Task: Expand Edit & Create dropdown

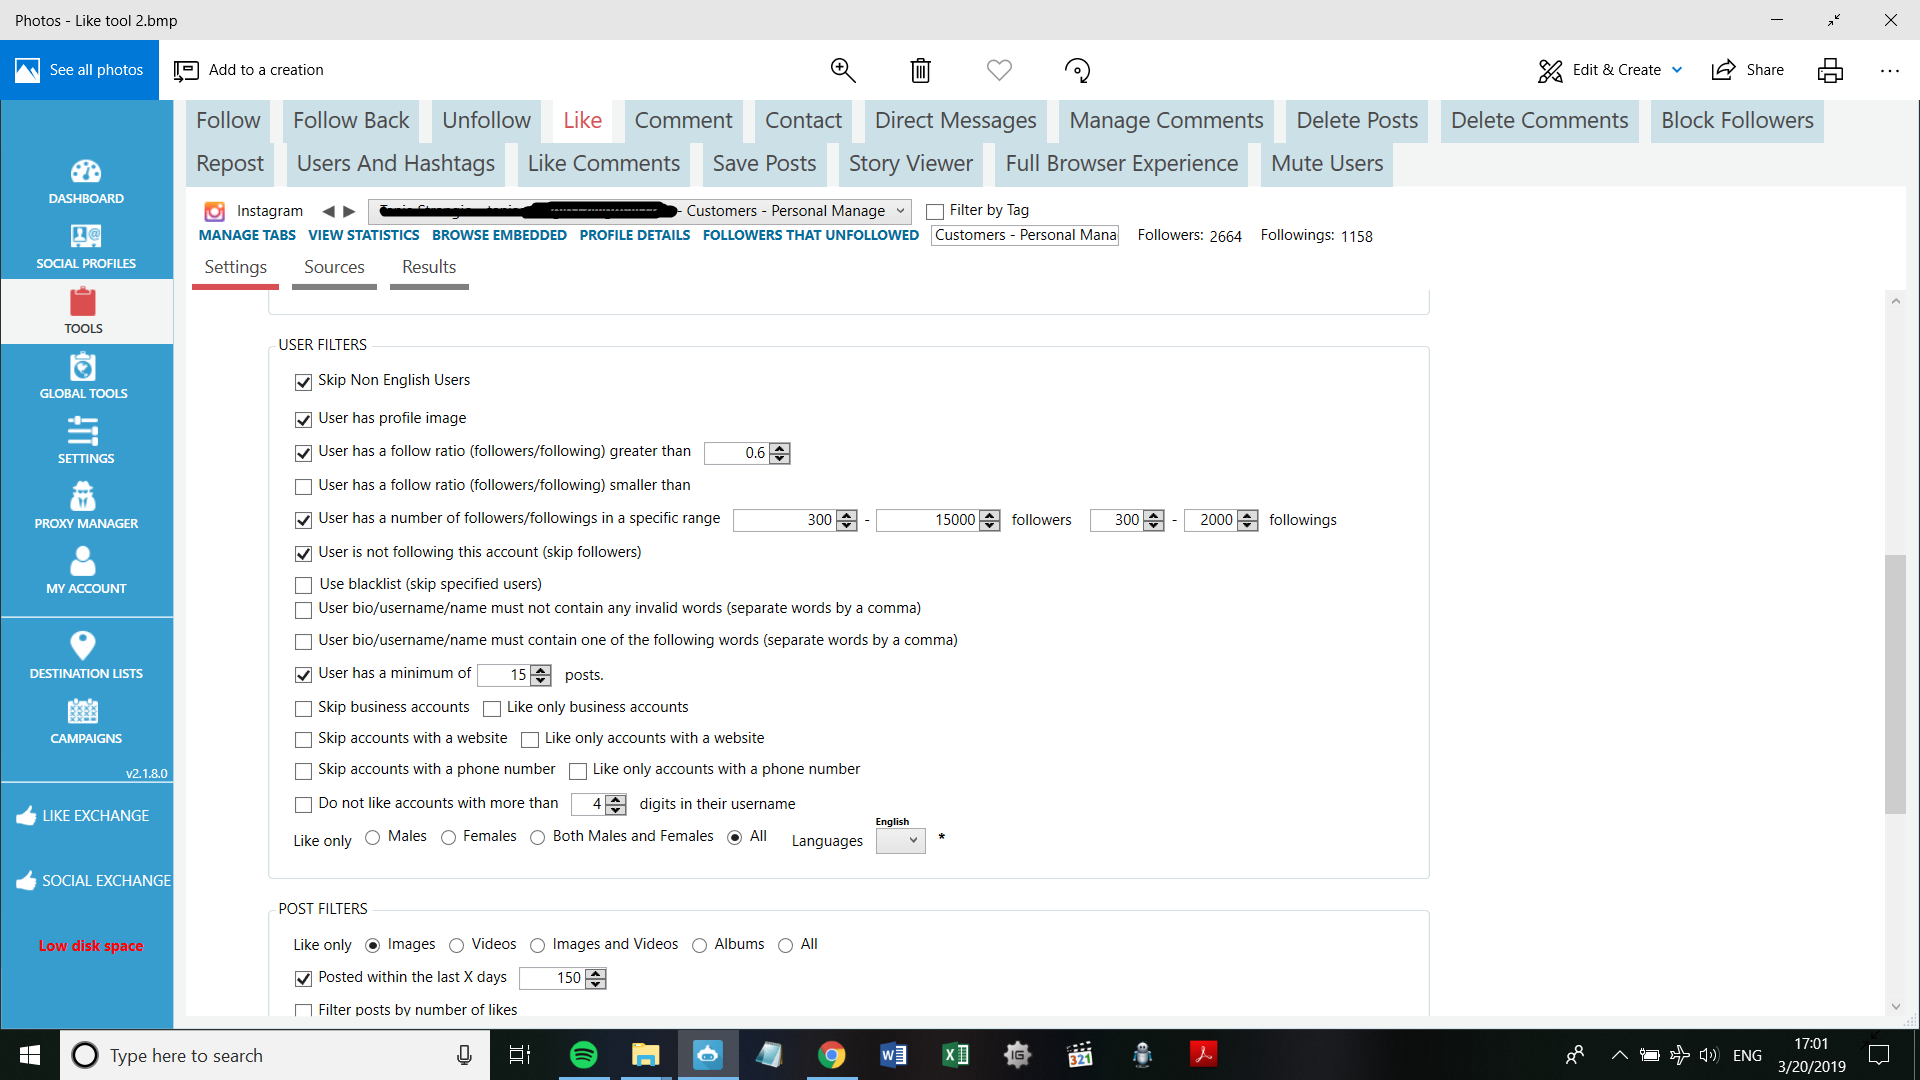Action: [1677, 70]
